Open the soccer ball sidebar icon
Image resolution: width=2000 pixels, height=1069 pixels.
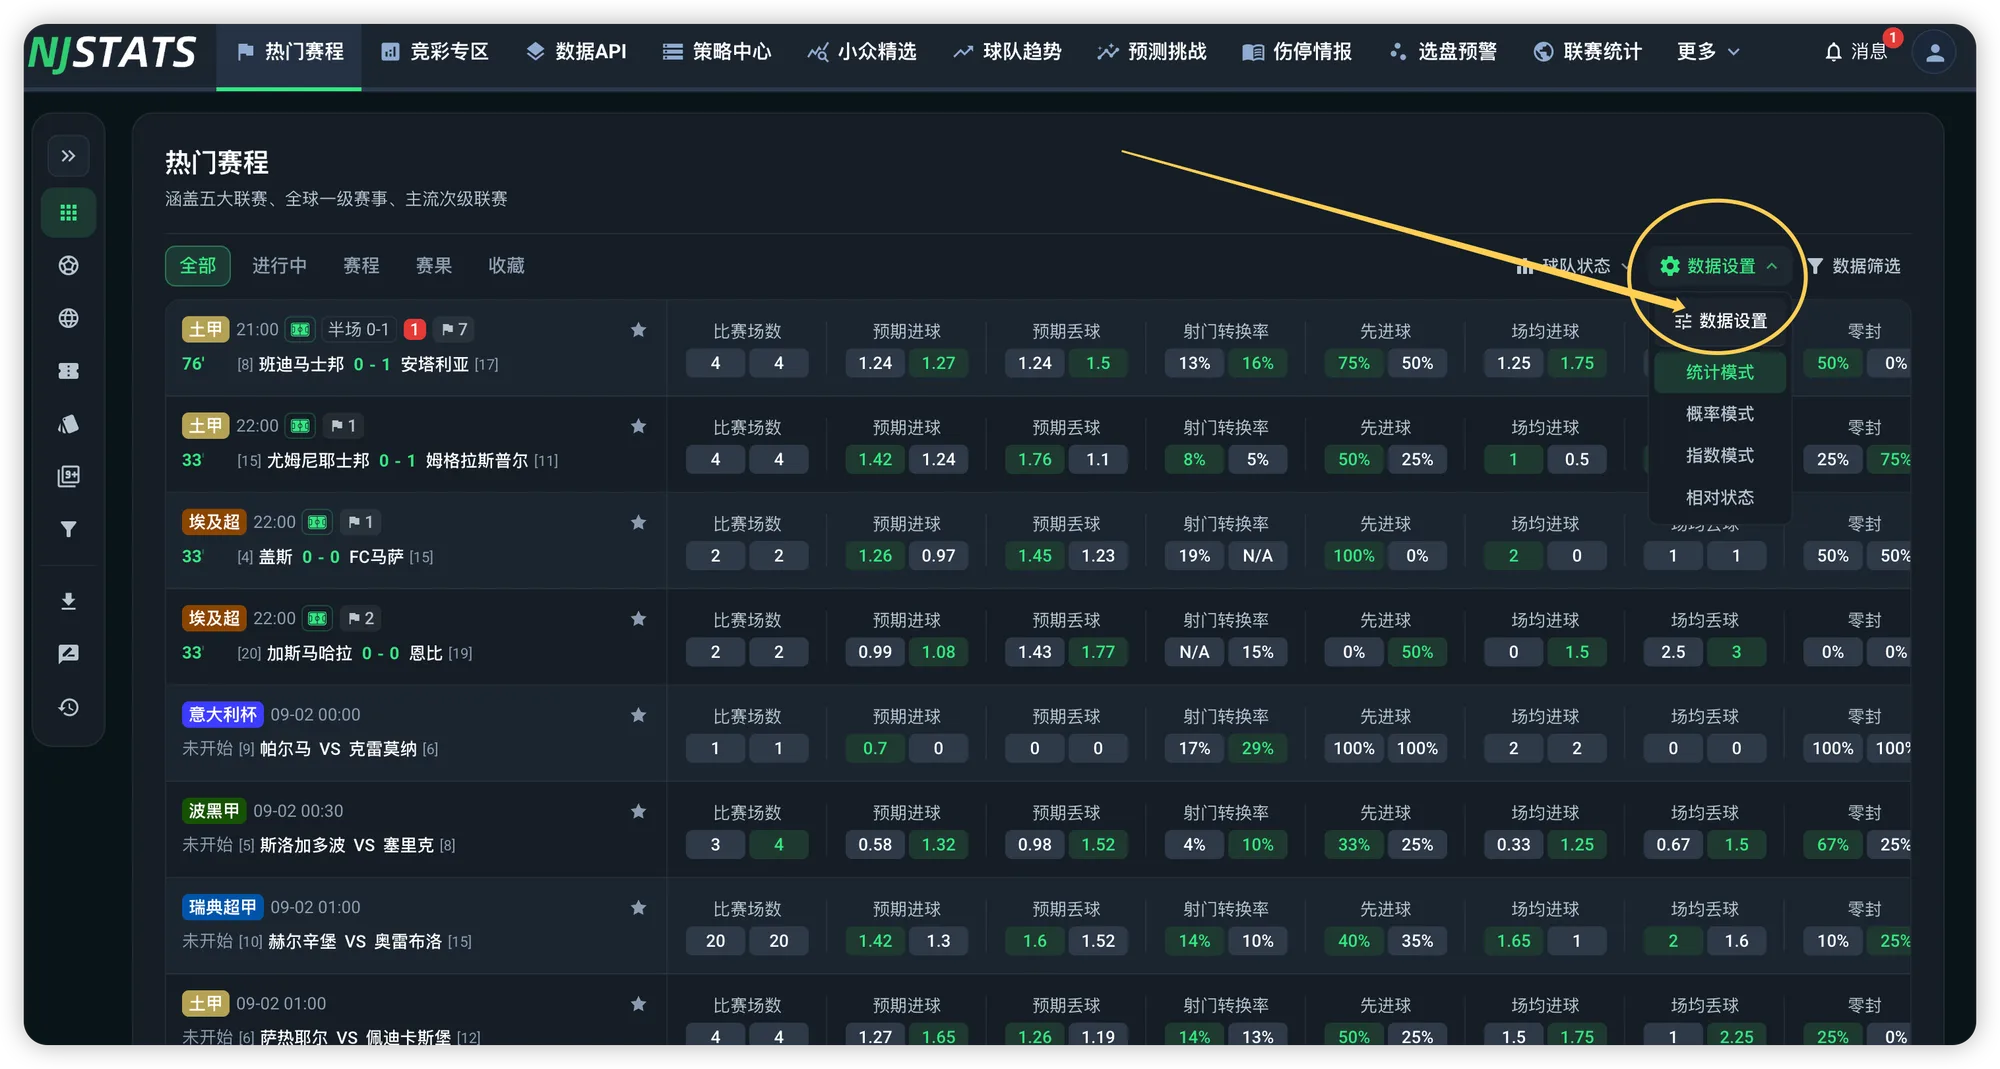pyautogui.click(x=68, y=265)
